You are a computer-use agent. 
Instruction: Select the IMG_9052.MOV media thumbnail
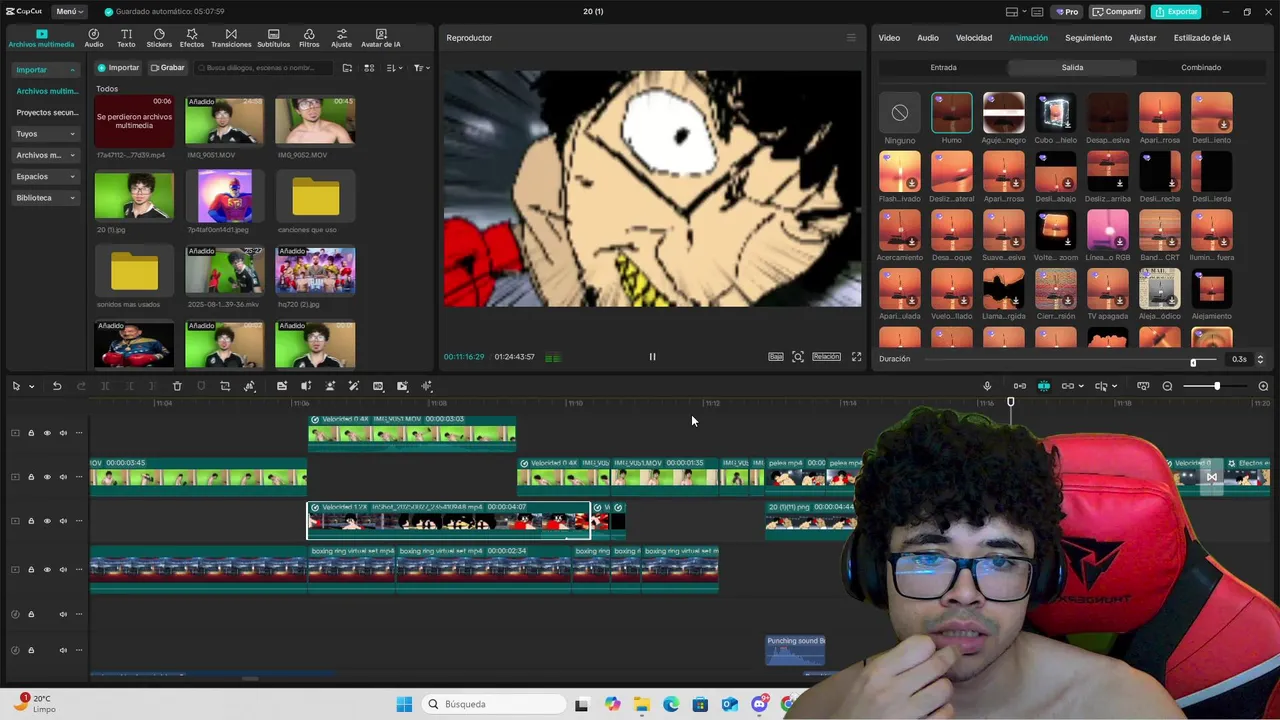(x=315, y=121)
